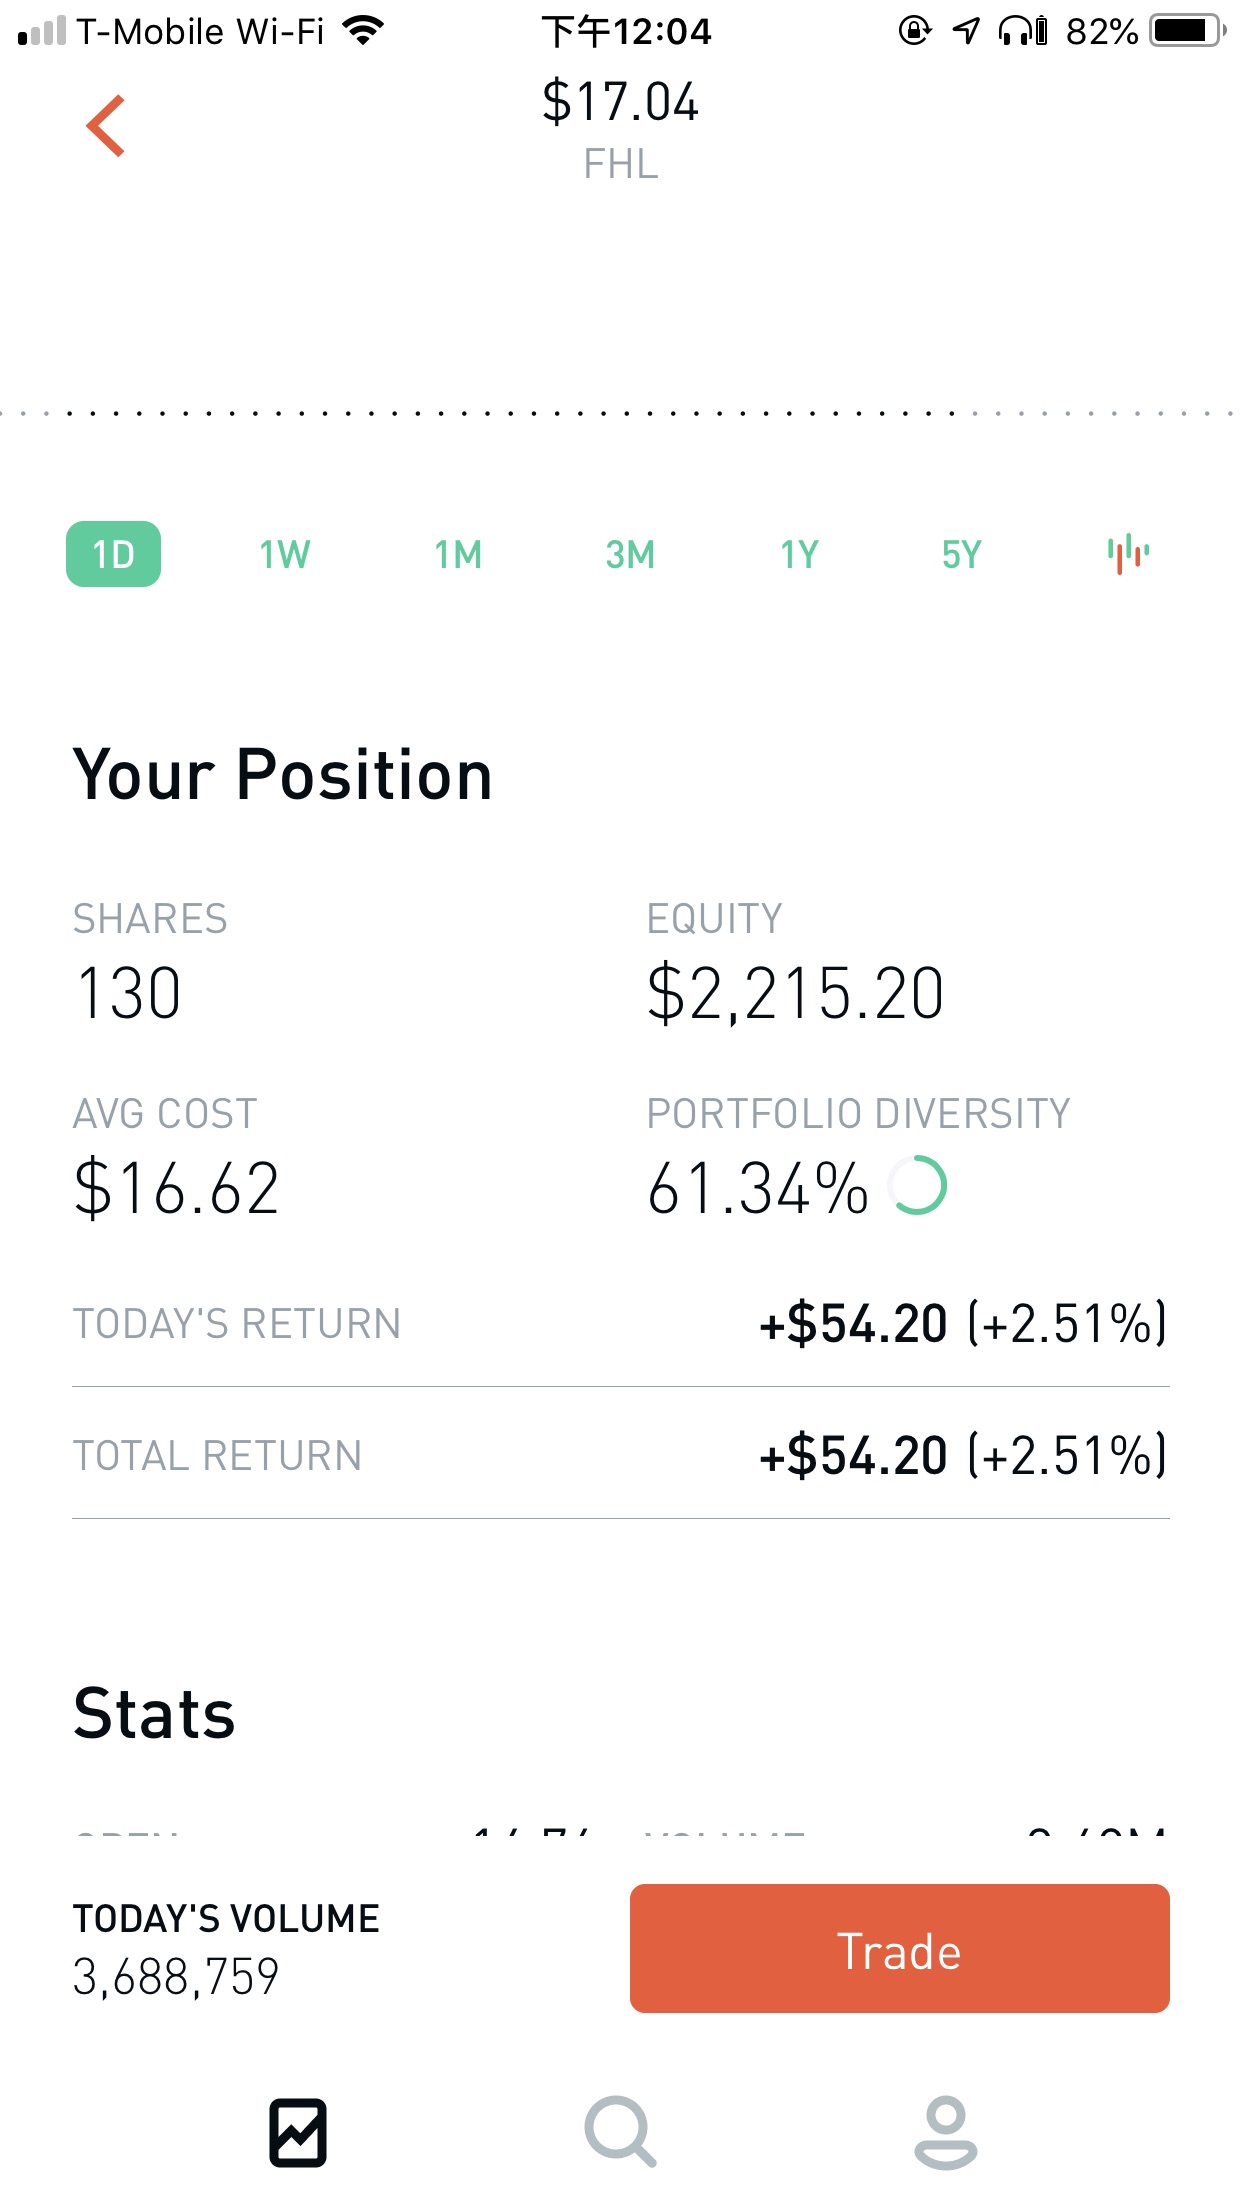Screen dimensions: 1242x2208
Task: Show the 1Y chart range
Action: [800, 554]
